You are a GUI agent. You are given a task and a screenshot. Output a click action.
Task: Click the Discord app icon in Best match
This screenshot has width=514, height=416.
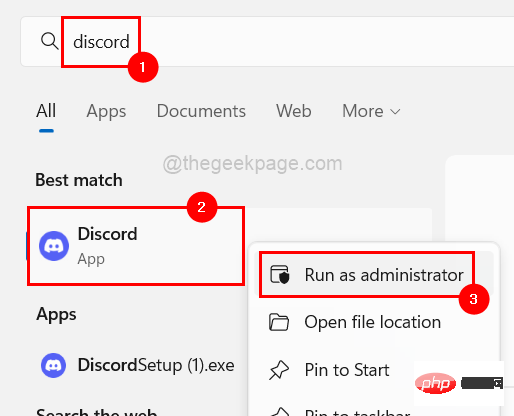(54, 246)
